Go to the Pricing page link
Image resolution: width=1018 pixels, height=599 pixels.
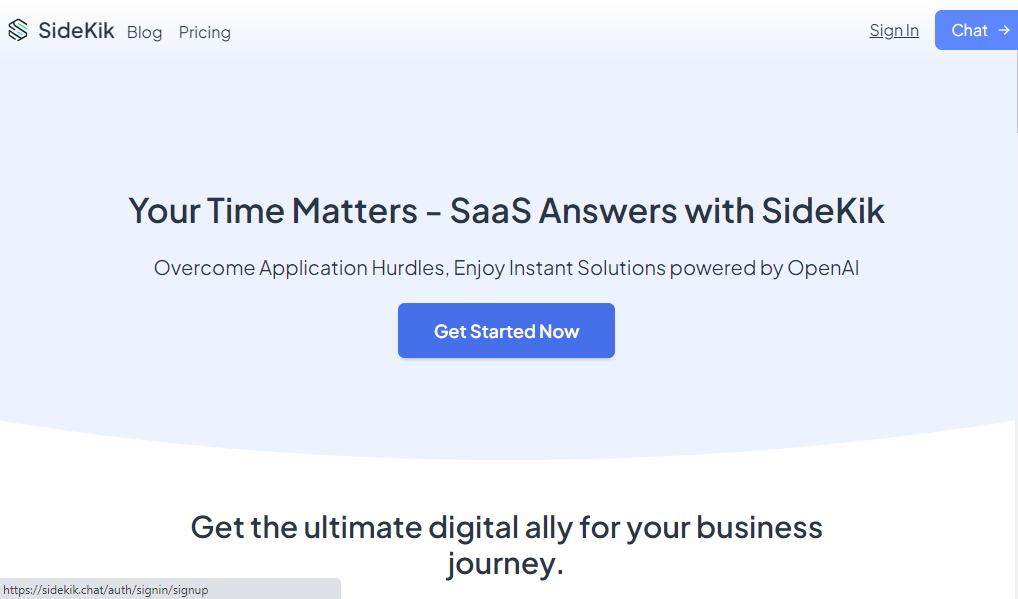[x=205, y=32]
